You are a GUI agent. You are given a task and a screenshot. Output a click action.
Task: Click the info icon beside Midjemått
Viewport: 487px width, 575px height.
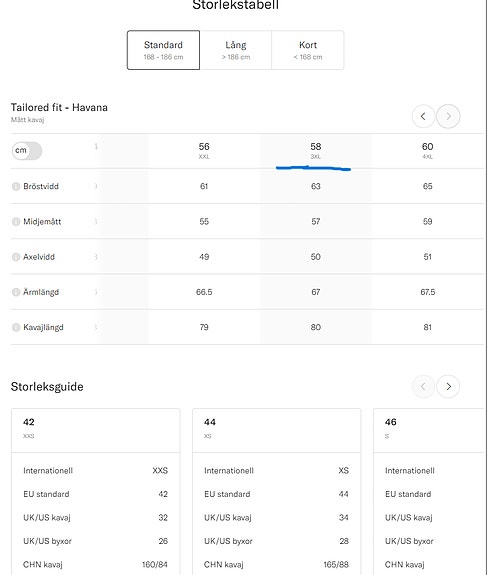[16, 221]
